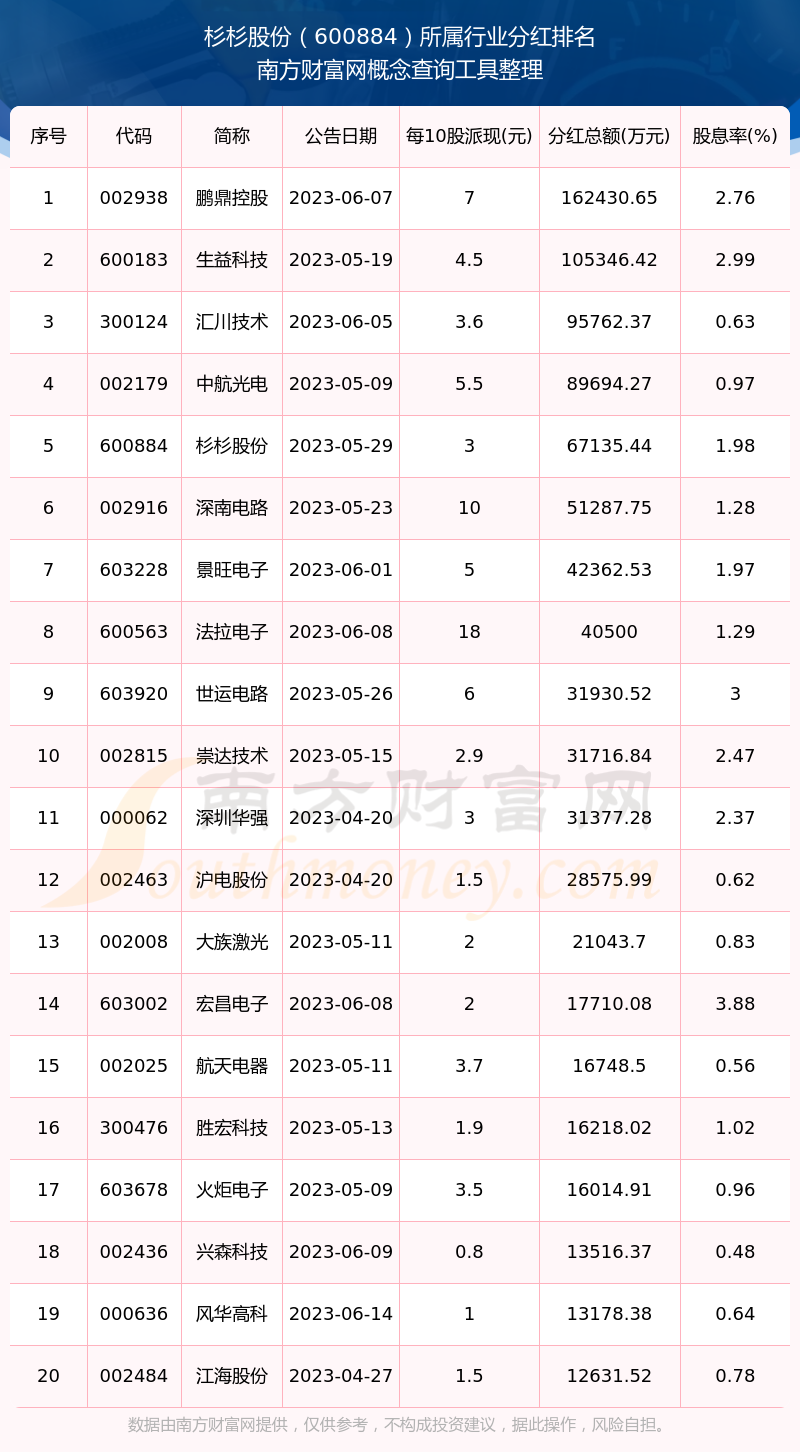Click dividend total 89694.27
The width and height of the screenshot is (800, 1452).
pyautogui.click(x=609, y=384)
